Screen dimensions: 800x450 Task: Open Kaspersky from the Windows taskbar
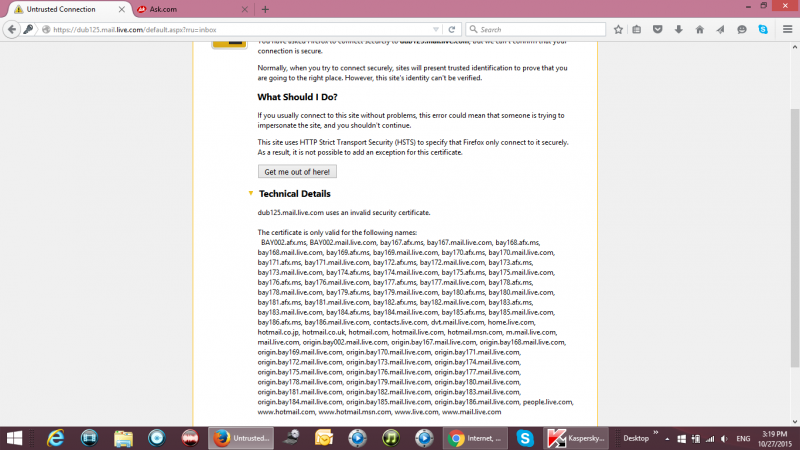pos(570,438)
